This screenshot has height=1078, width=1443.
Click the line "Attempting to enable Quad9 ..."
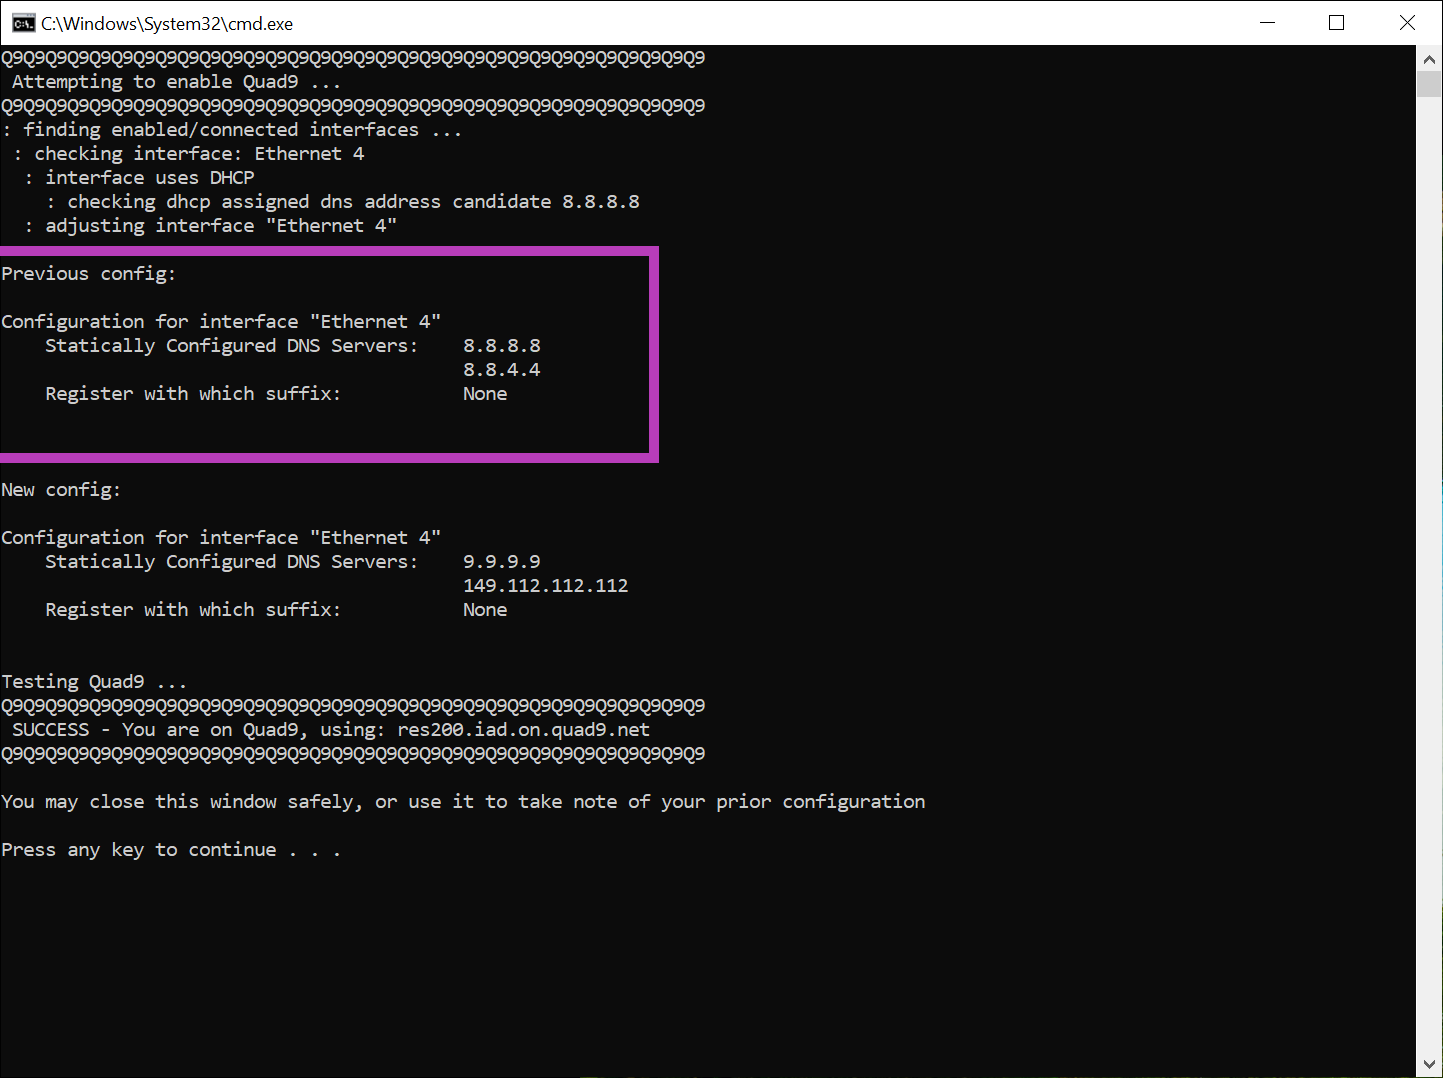point(176,82)
